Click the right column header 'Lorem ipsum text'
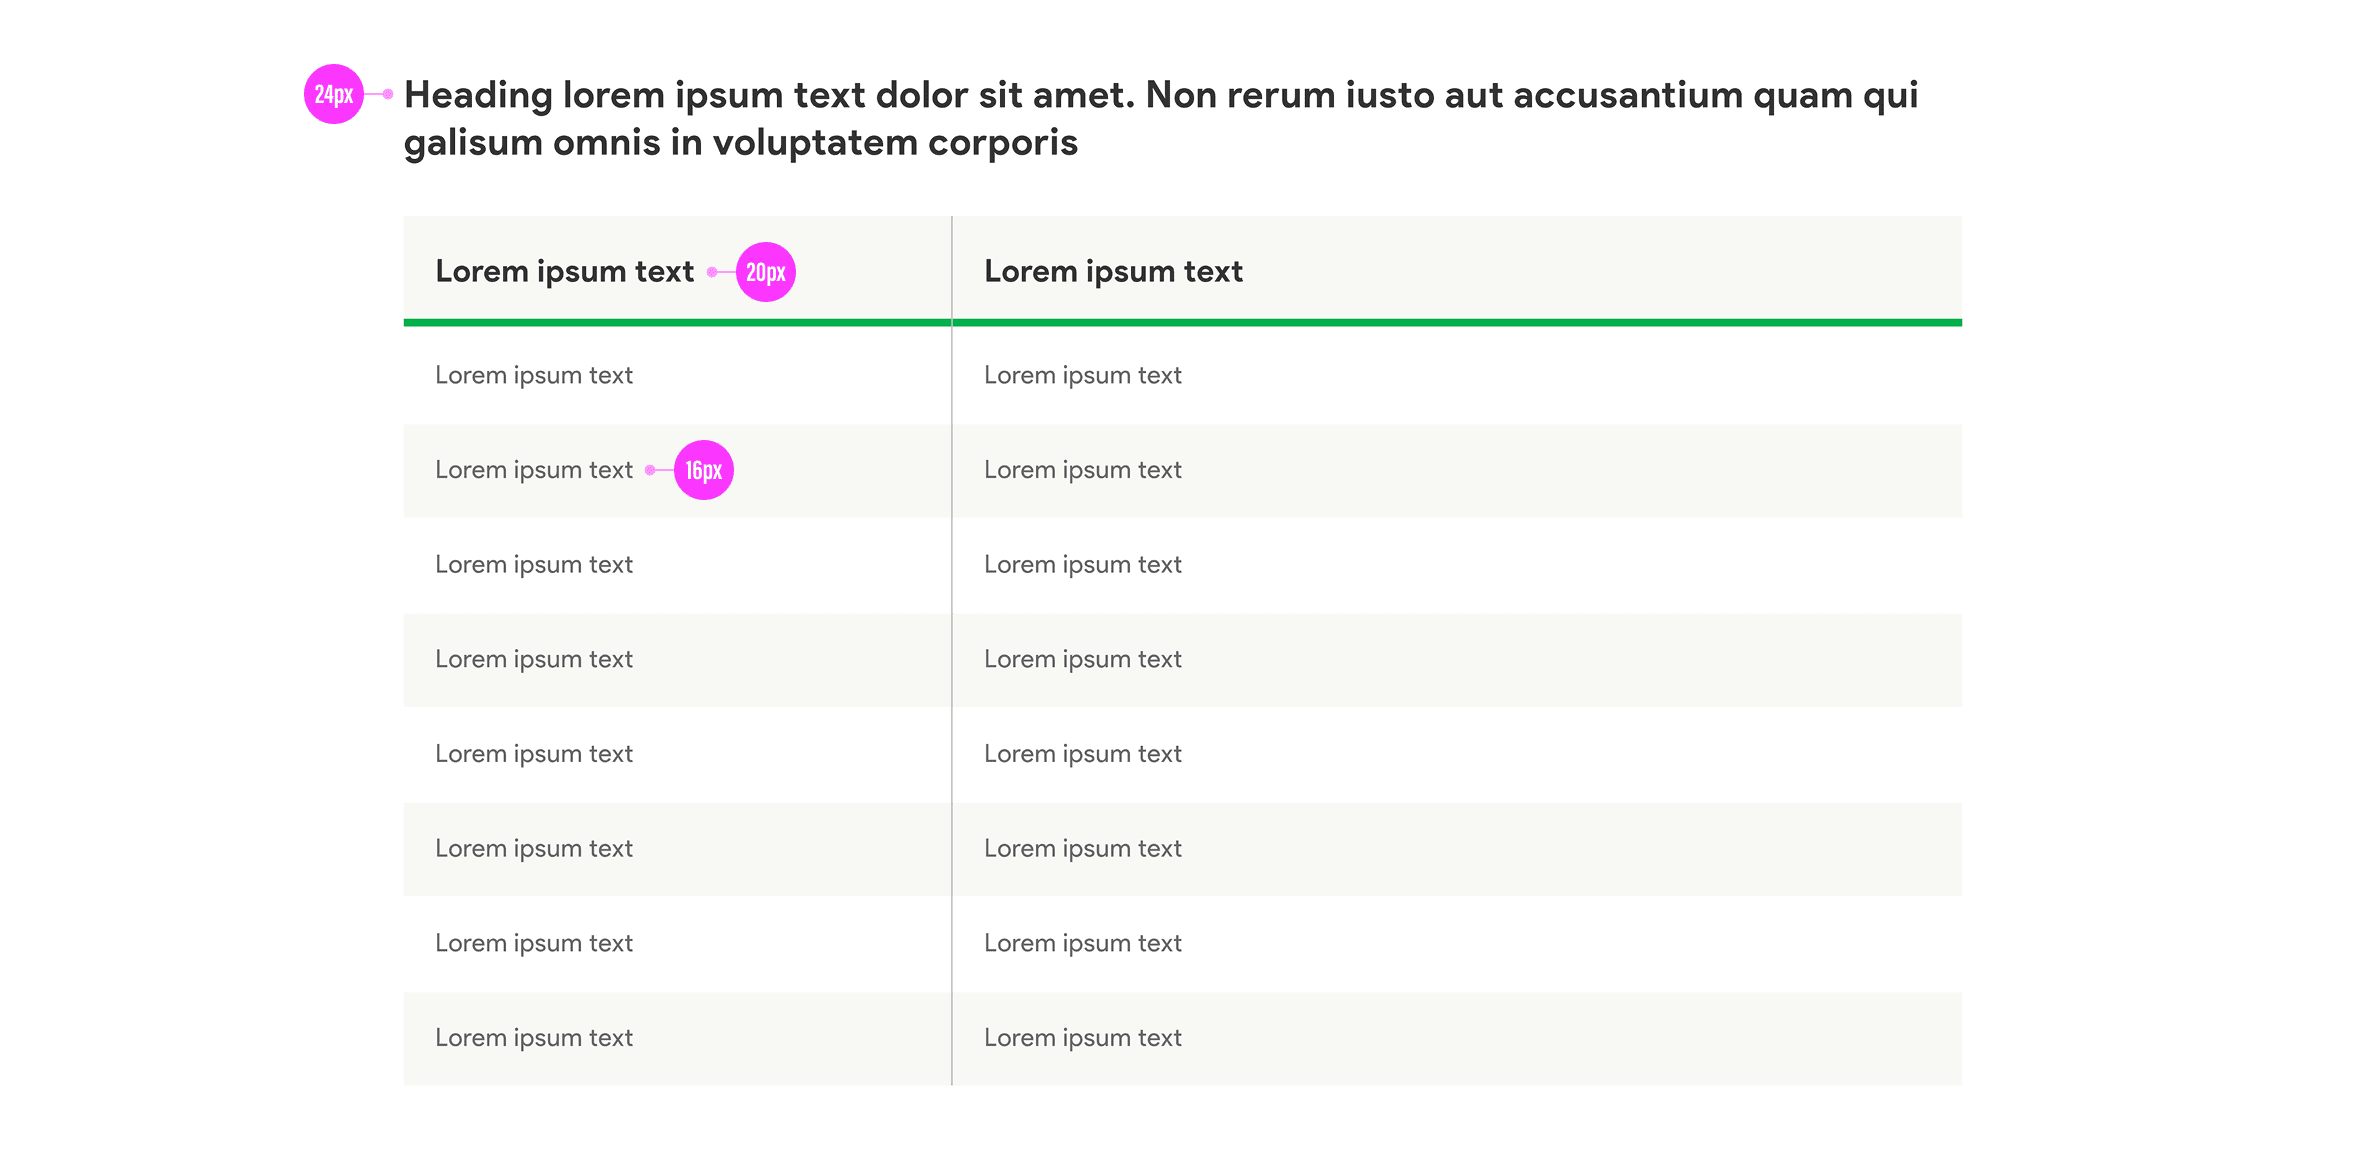Viewport: 2366px width, 1168px height. pos(1113,272)
